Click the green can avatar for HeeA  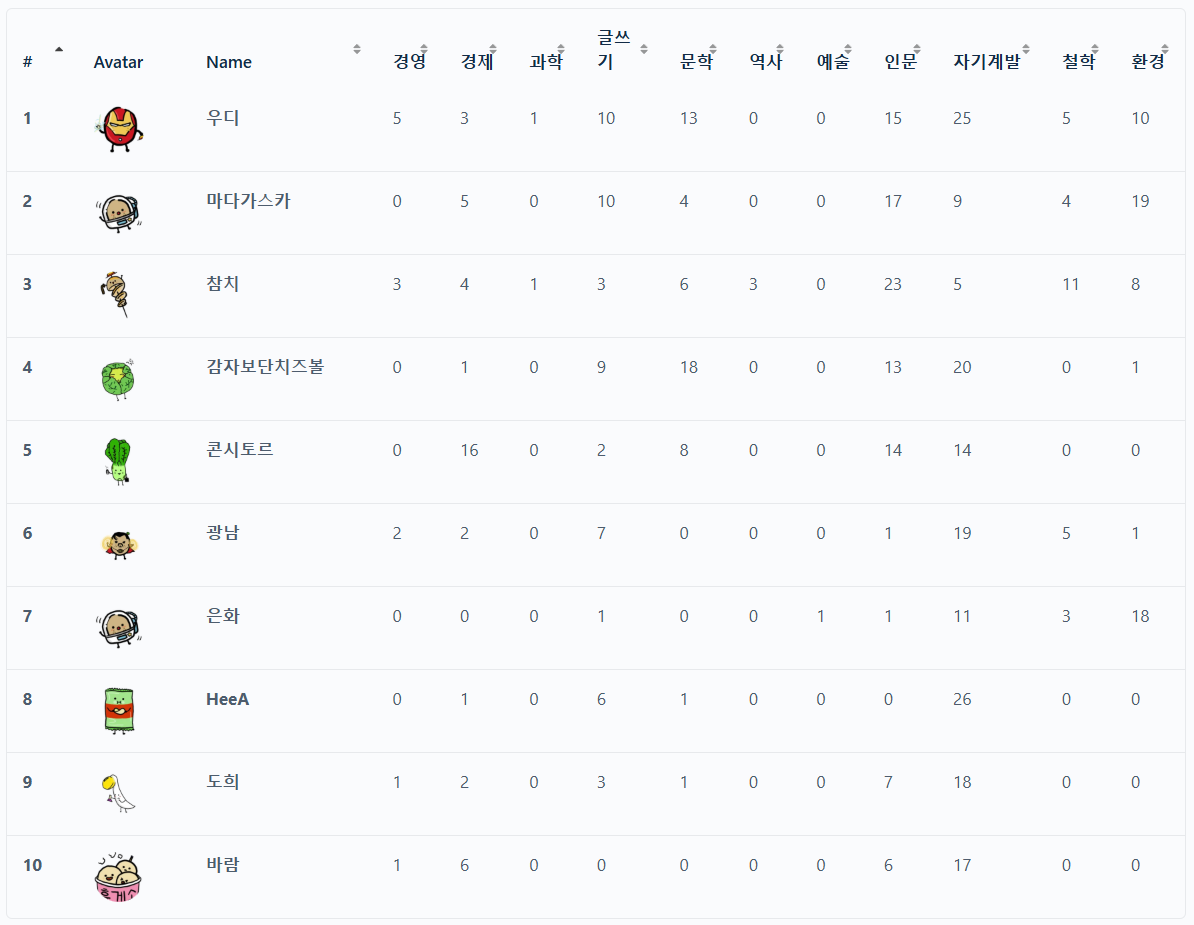[118, 710]
